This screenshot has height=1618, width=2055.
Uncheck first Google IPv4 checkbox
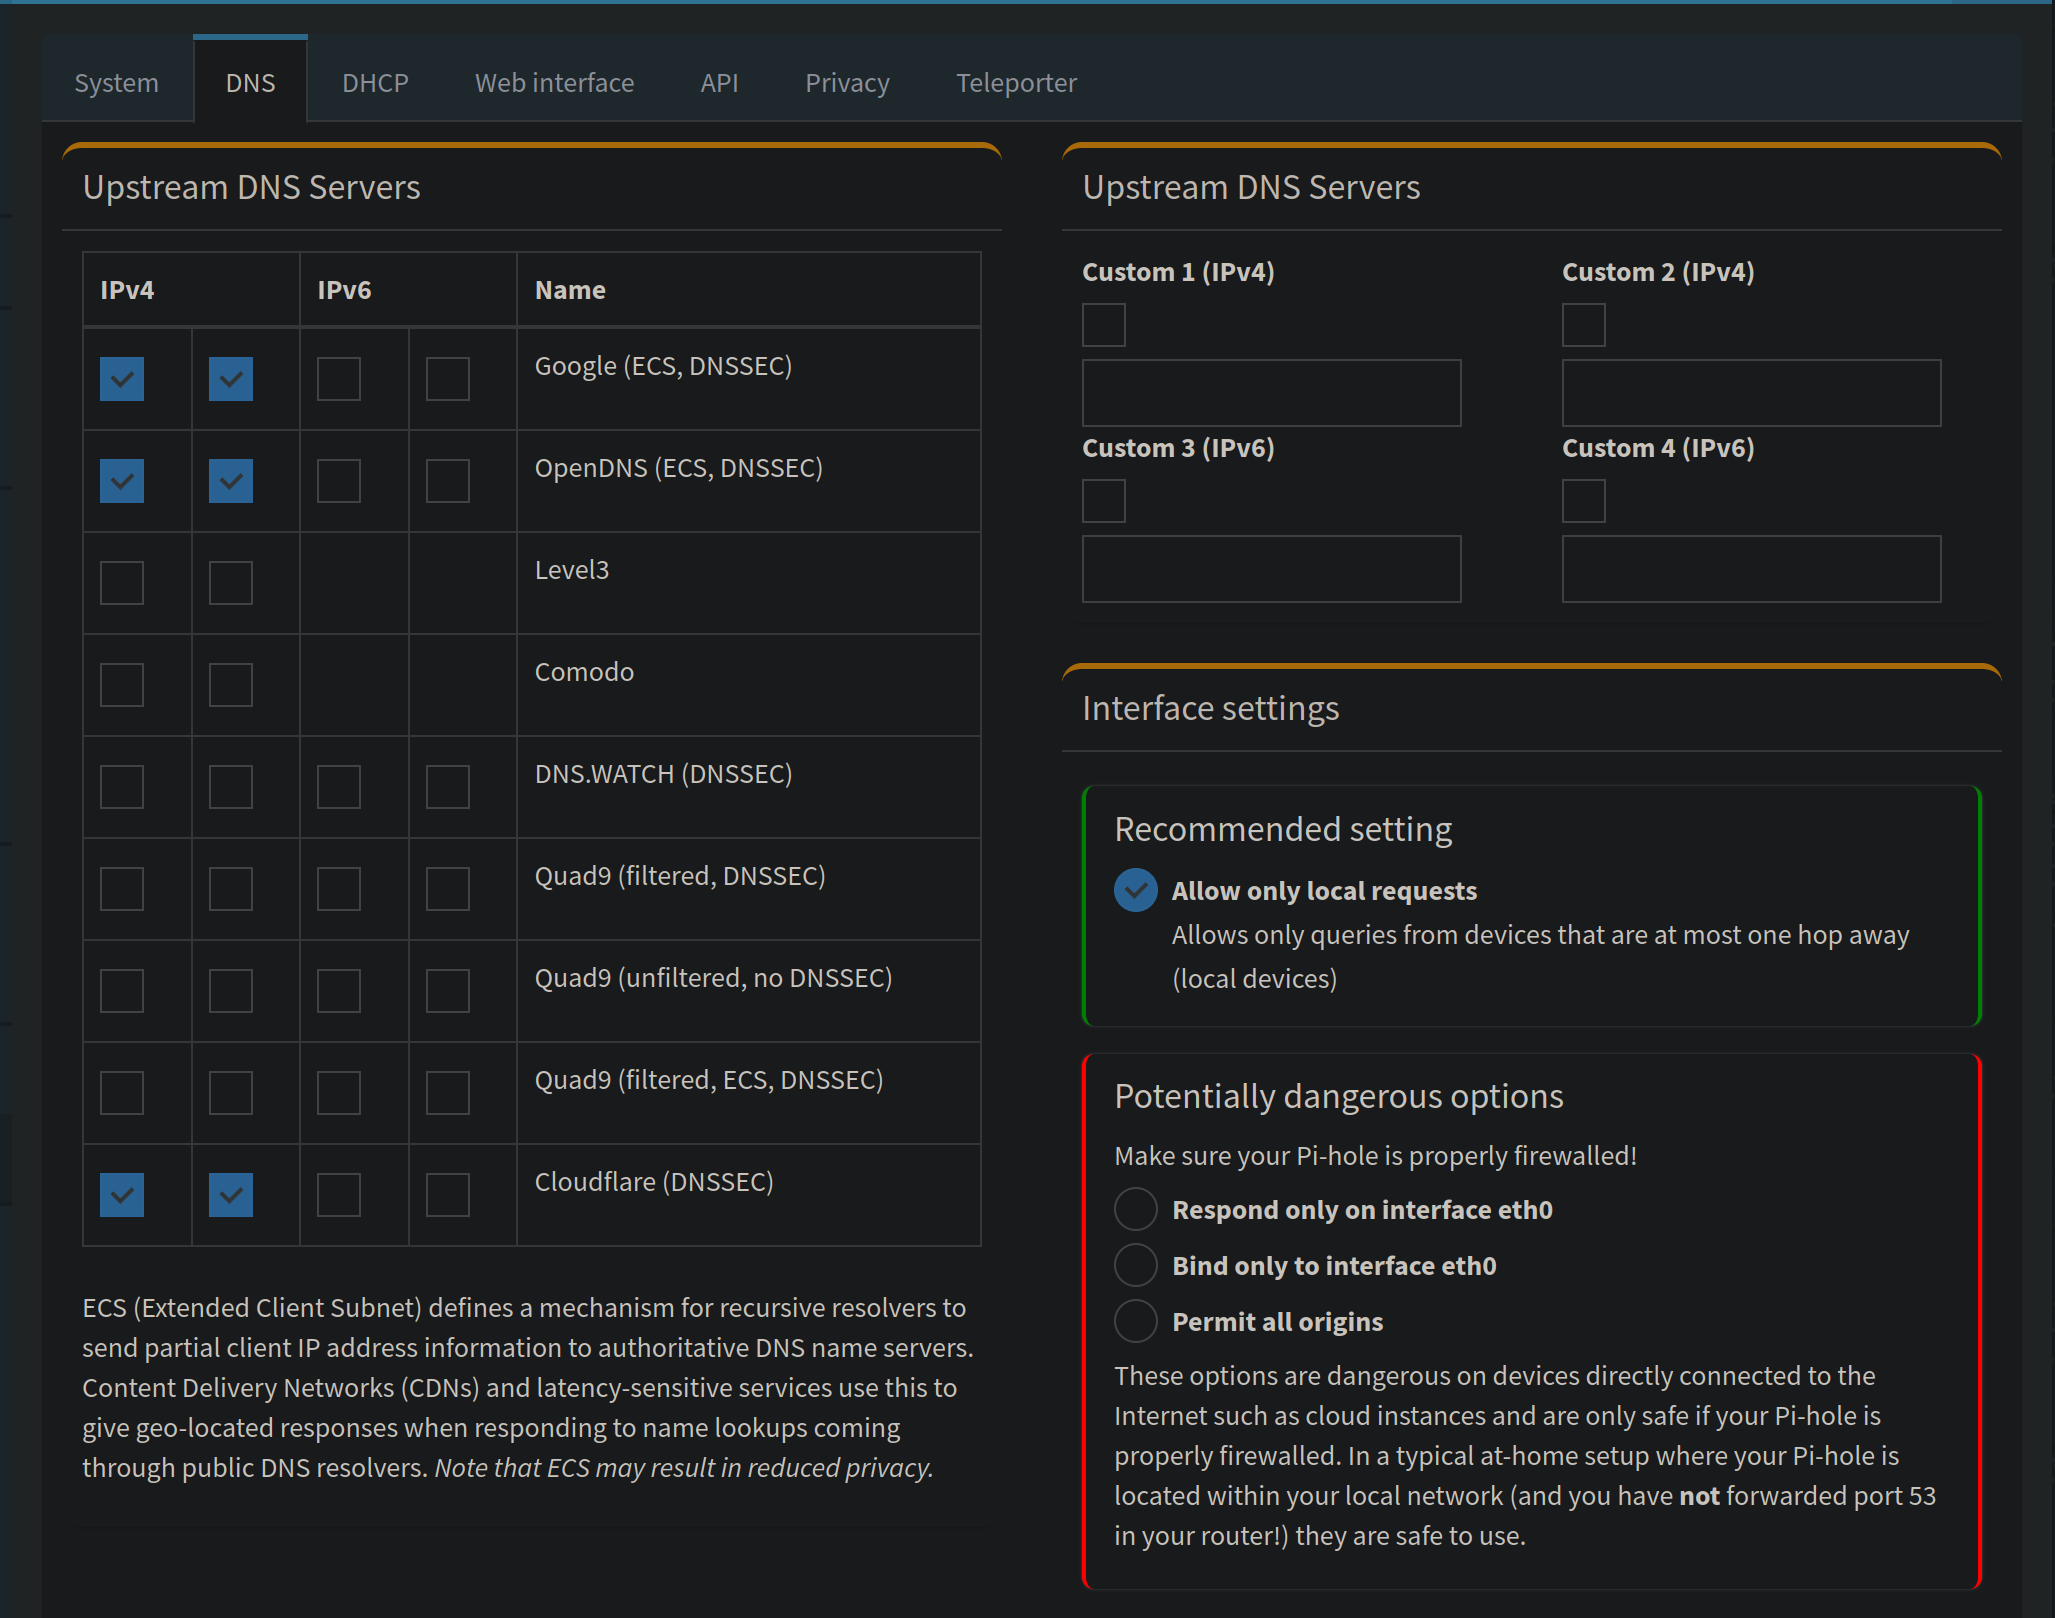click(122, 379)
